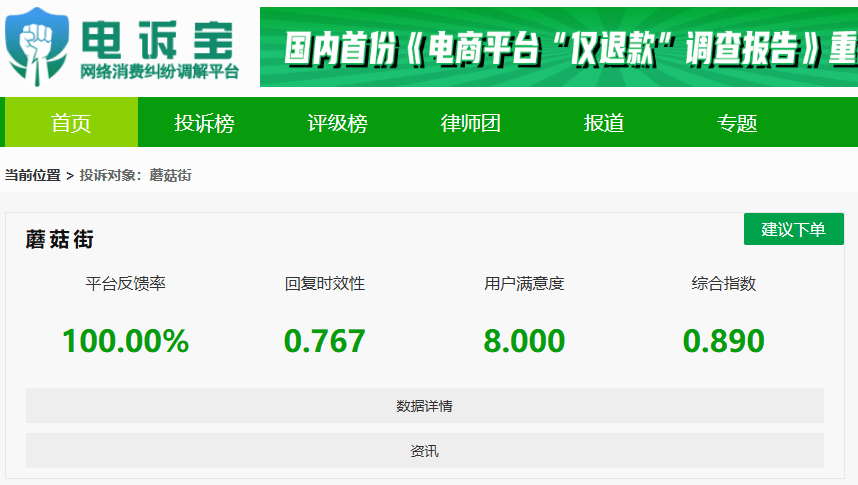Screen dimensions: 858x485
Task: Click the 网络消费纠纷调解平台 tagline
Action: (160, 72)
